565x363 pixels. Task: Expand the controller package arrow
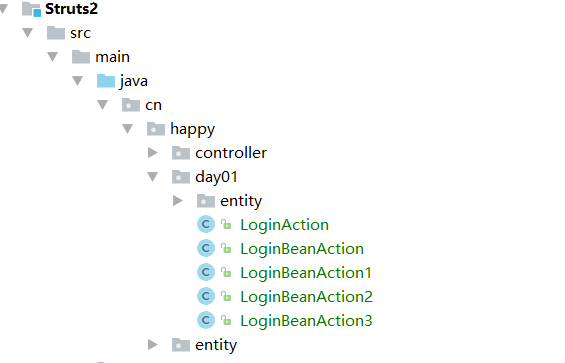coord(153,153)
